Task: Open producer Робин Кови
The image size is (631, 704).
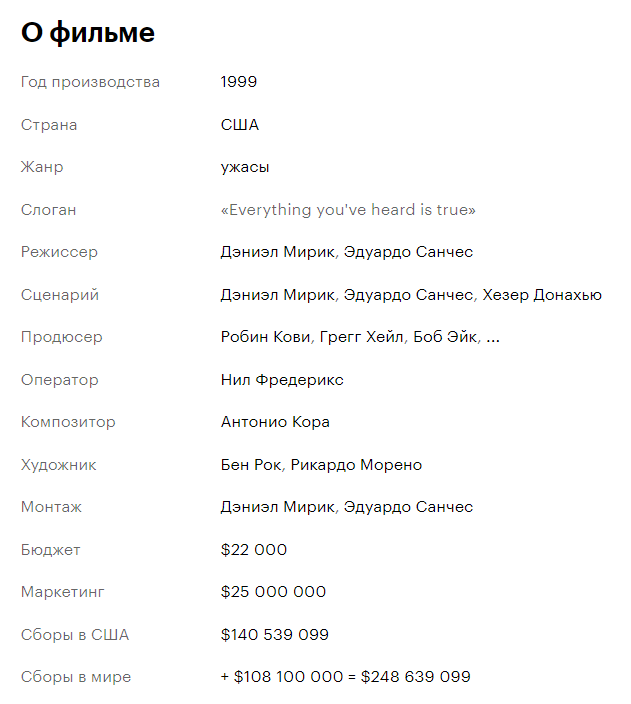Action: click(x=265, y=337)
